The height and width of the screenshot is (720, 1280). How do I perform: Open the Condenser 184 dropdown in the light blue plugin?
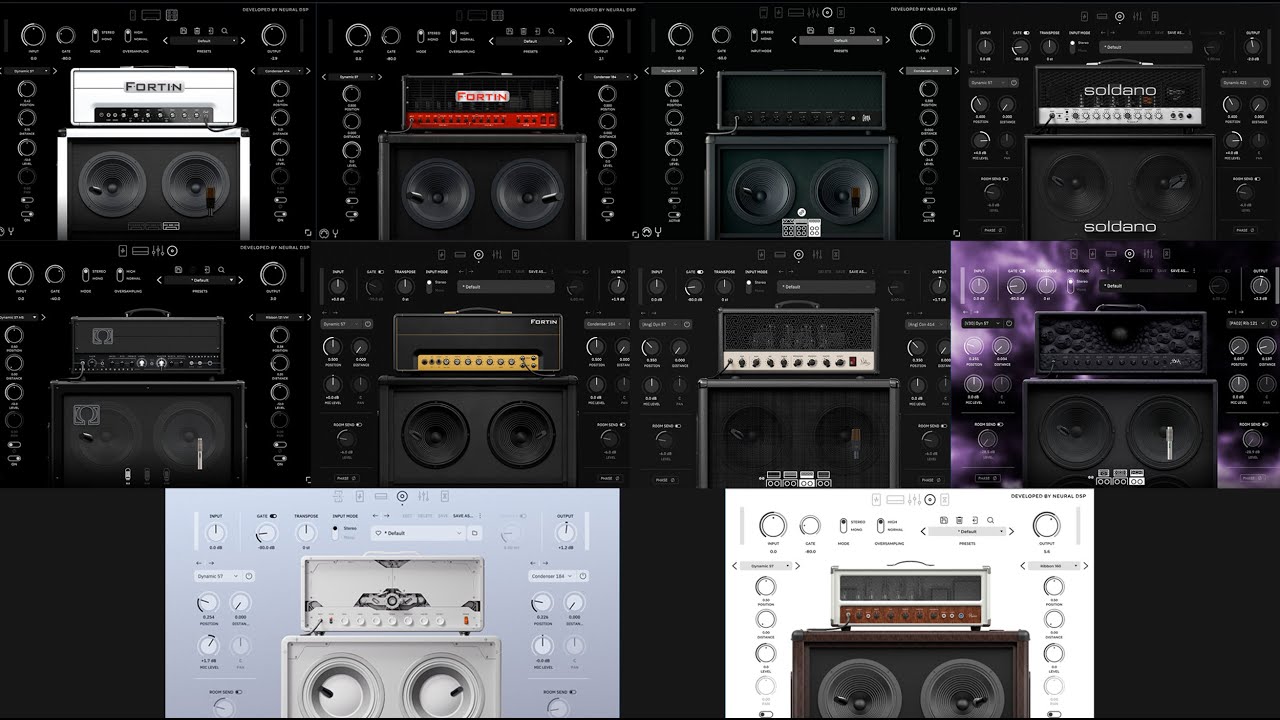click(552, 576)
